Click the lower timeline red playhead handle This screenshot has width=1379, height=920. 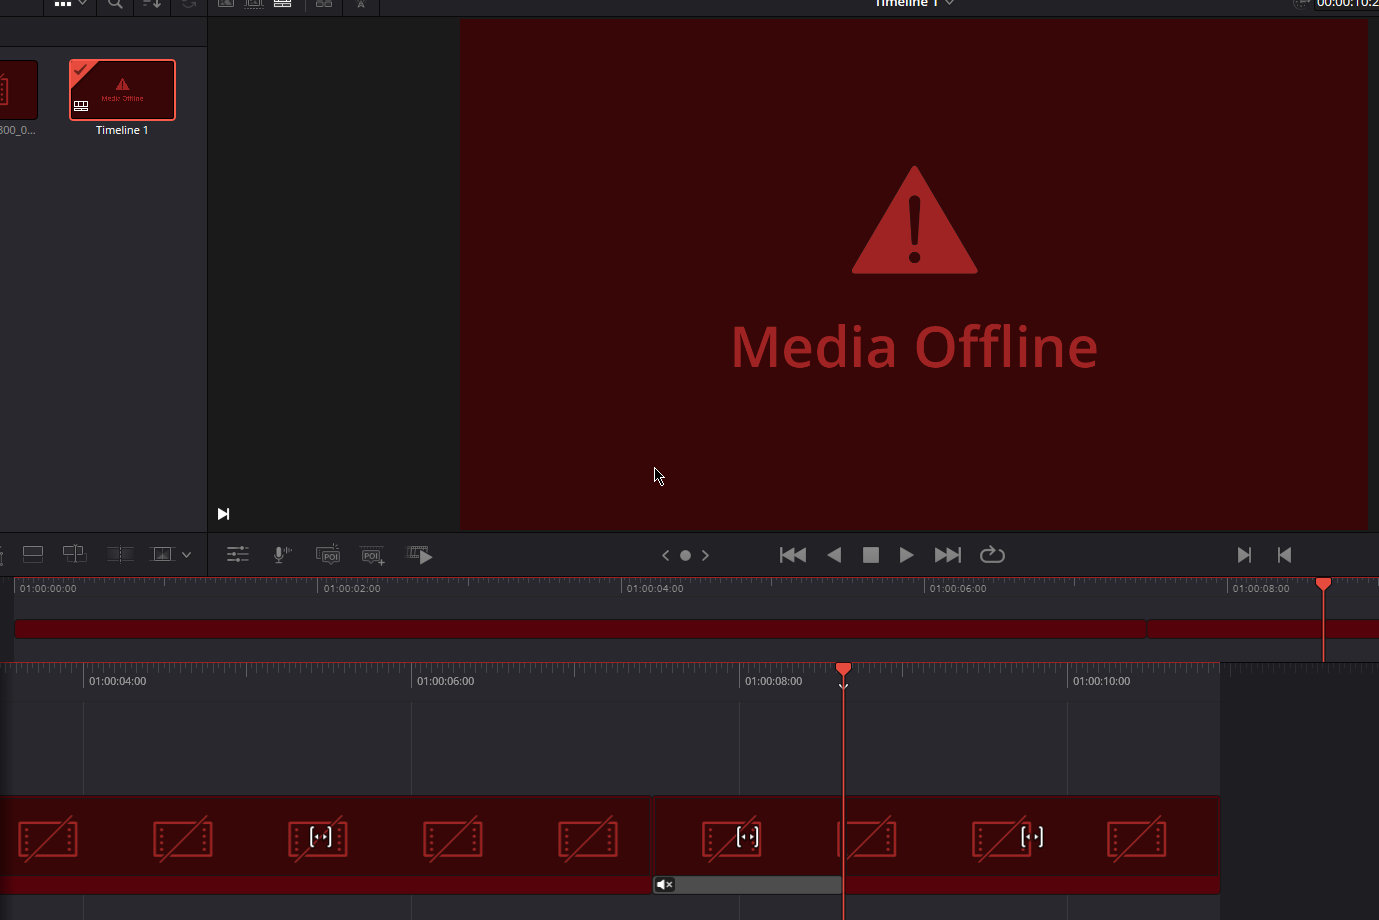(843, 669)
